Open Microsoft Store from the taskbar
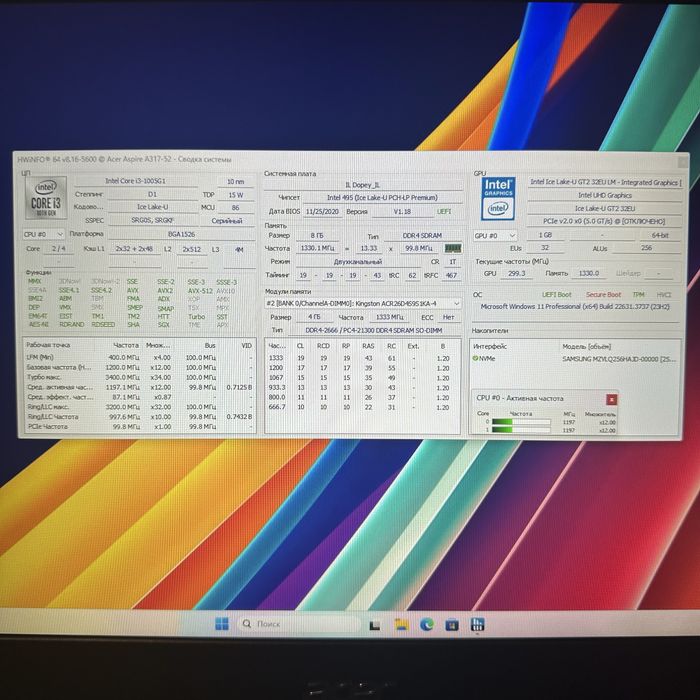700x700 pixels. [452, 624]
